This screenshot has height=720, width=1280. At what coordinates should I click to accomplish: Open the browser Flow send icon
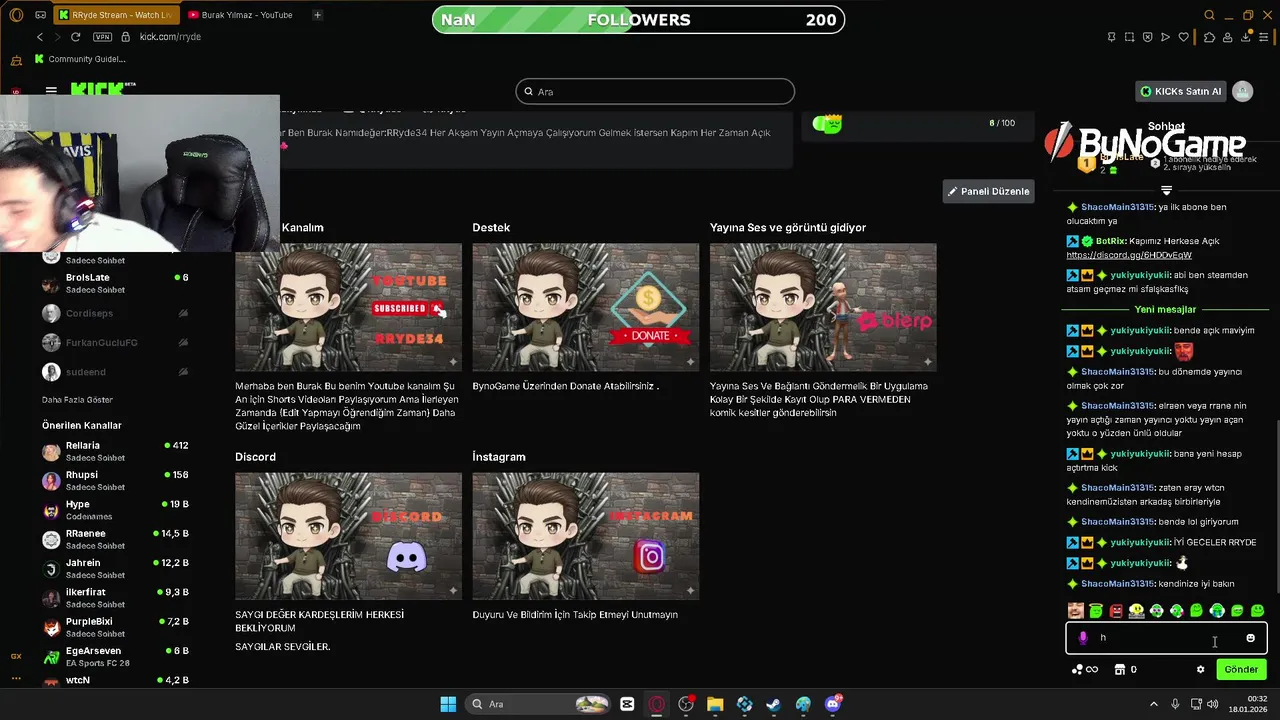(x=1165, y=37)
